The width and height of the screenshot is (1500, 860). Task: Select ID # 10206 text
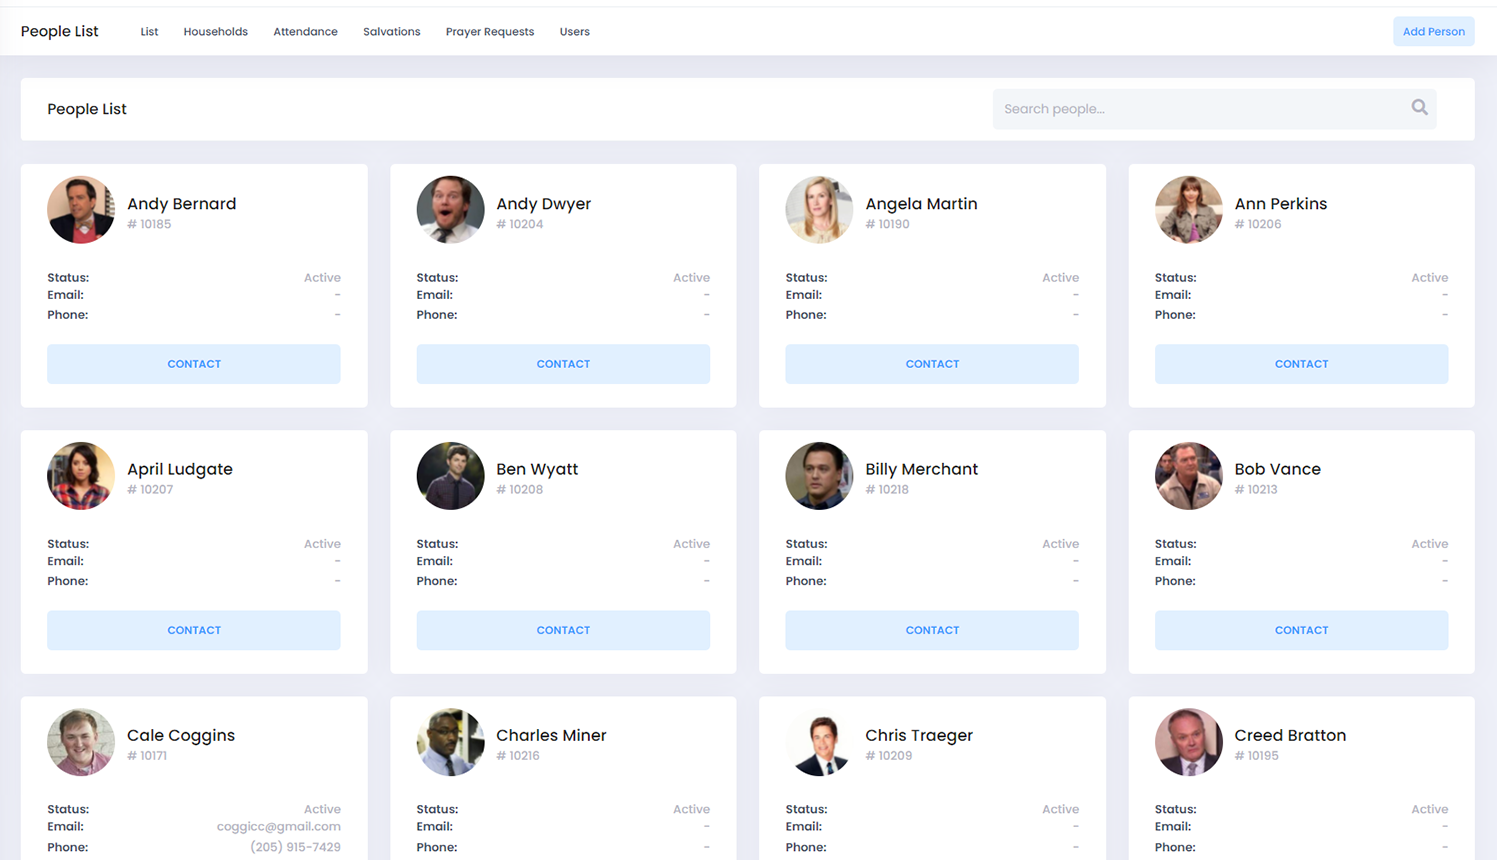coord(1257,224)
